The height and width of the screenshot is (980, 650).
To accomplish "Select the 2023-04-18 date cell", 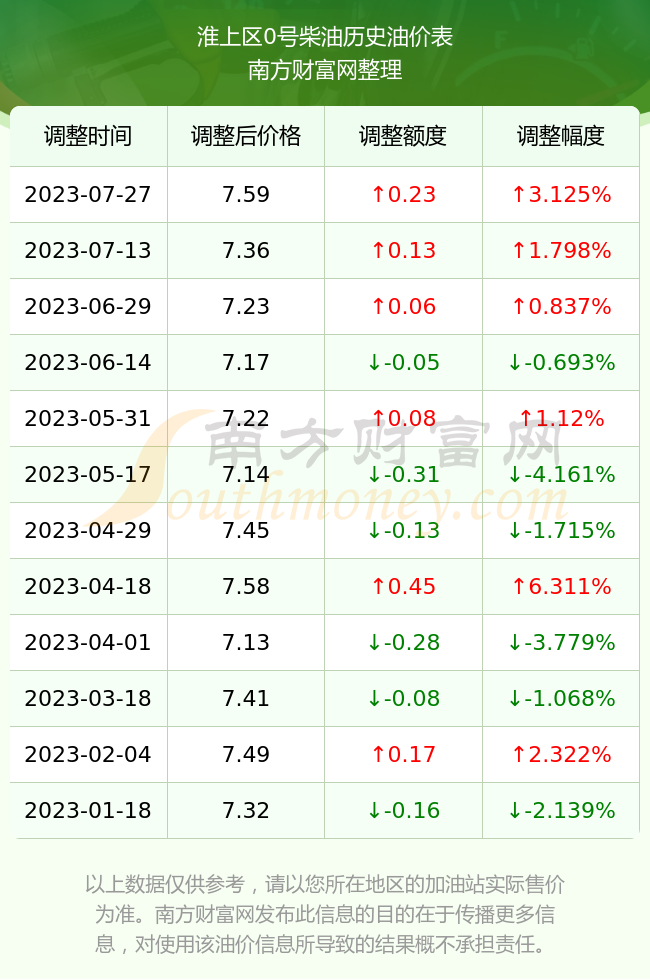I will click(88, 586).
